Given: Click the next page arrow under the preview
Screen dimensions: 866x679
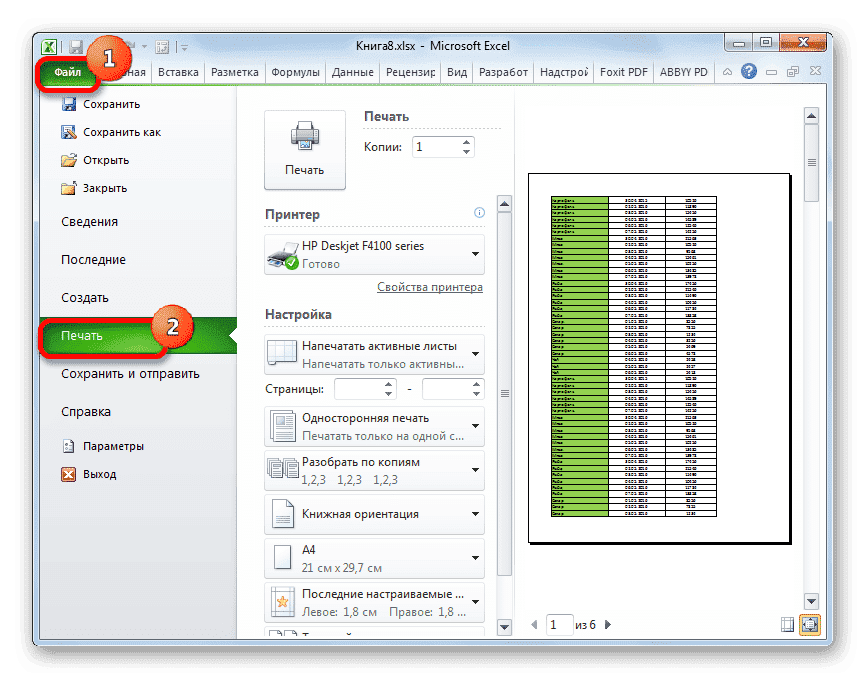Looking at the screenshot, I should (x=610, y=624).
